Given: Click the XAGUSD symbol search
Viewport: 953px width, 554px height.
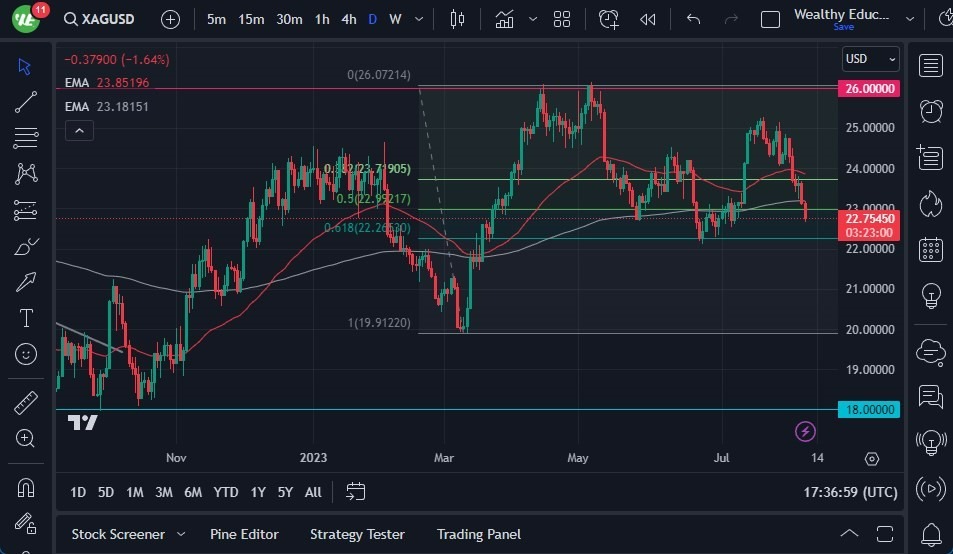Looking at the screenshot, I should [110, 19].
